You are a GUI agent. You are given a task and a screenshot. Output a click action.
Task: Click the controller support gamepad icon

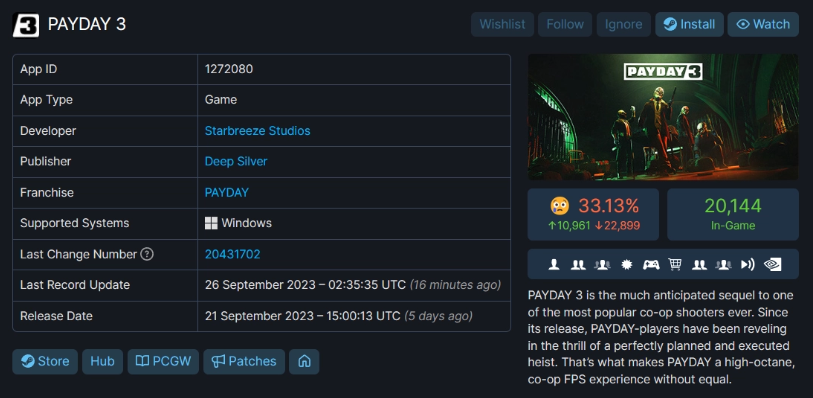point(651,265)
